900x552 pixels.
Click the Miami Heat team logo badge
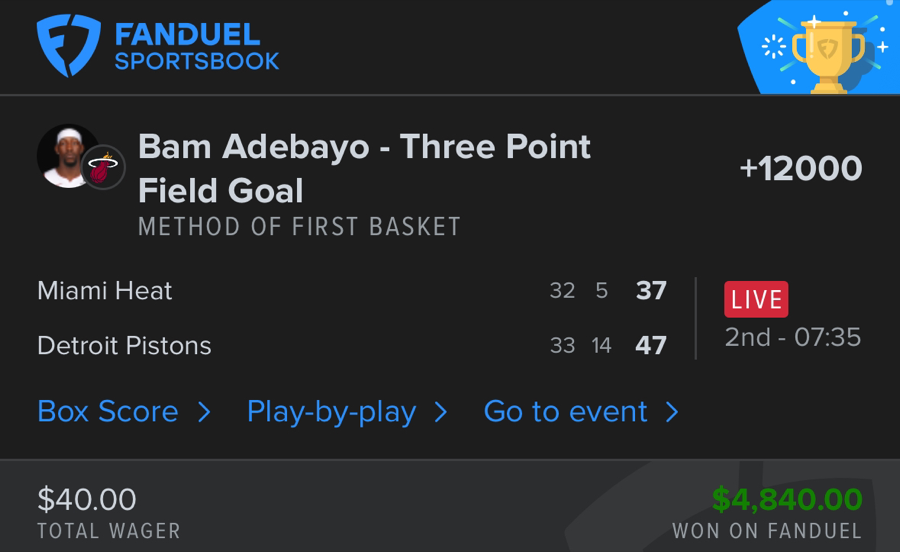pos(102,168)
